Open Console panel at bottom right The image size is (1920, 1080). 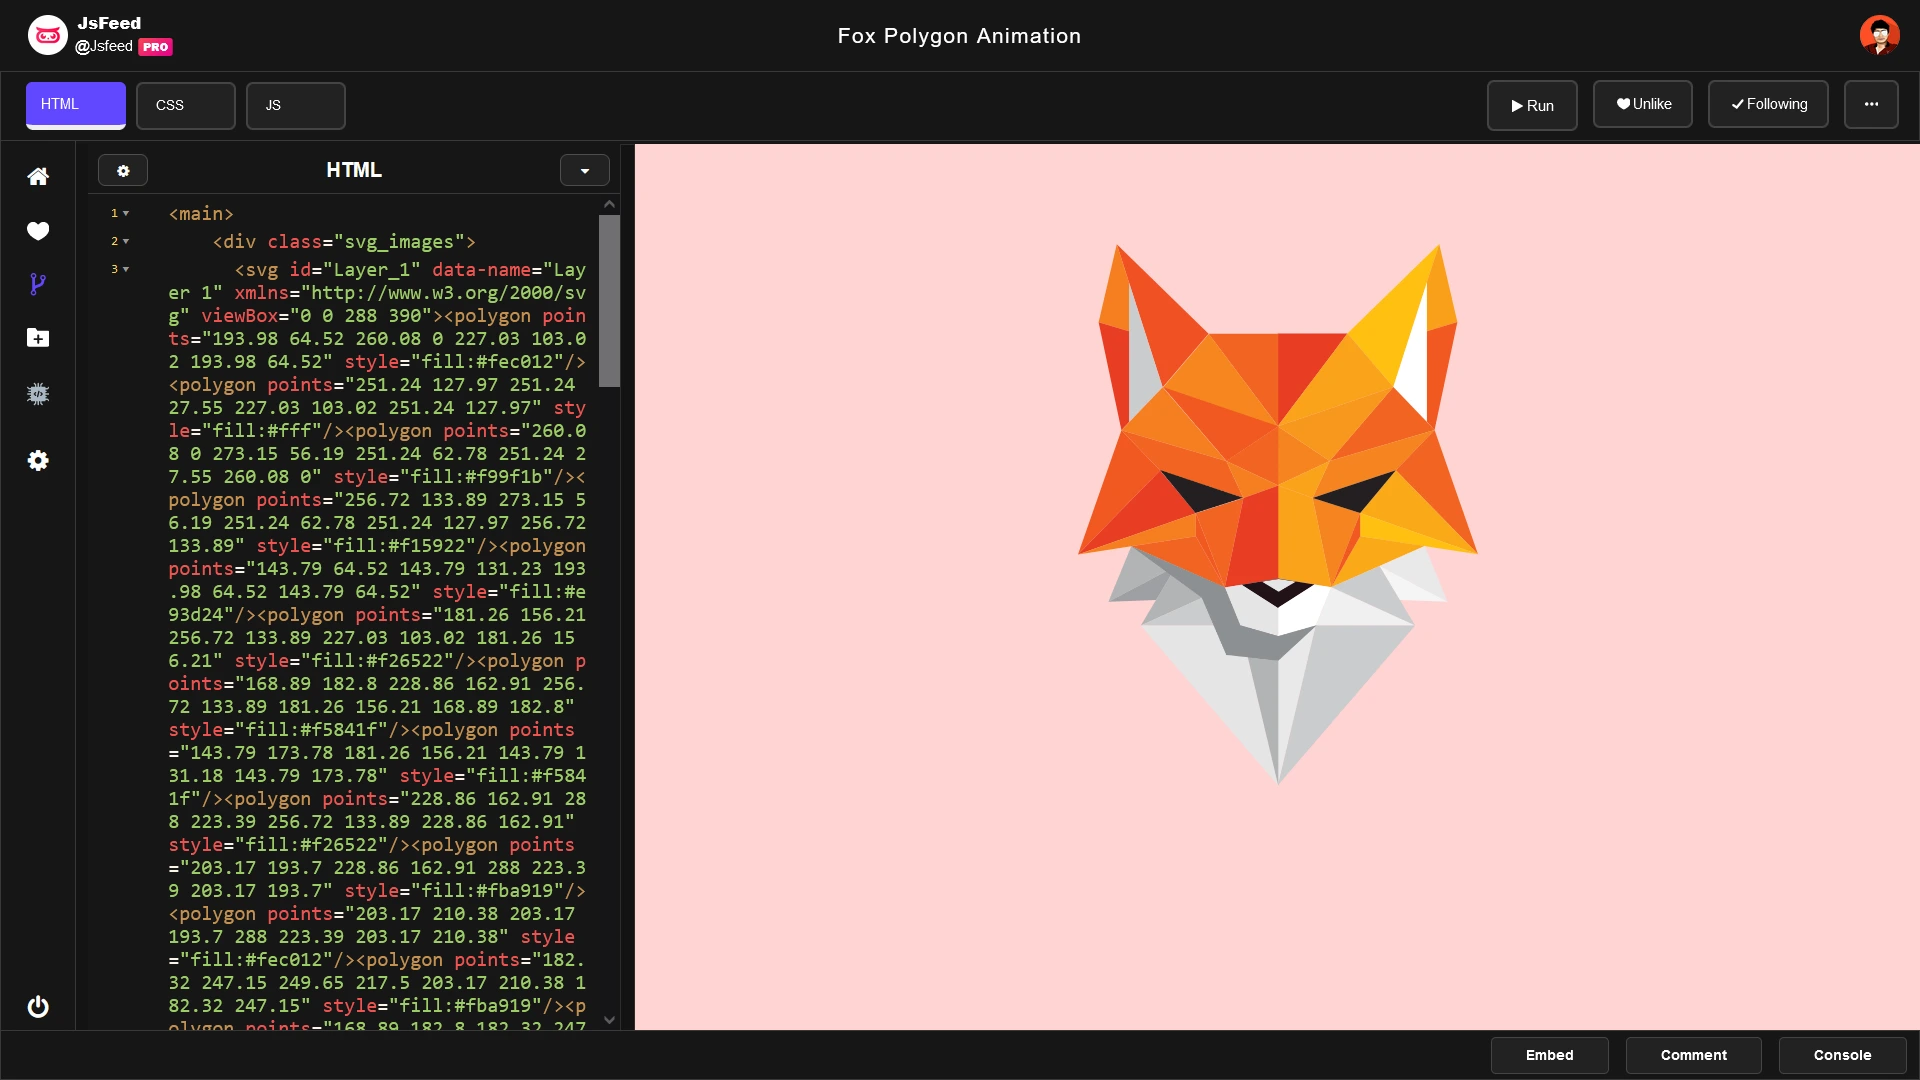pos(1842,1055)
